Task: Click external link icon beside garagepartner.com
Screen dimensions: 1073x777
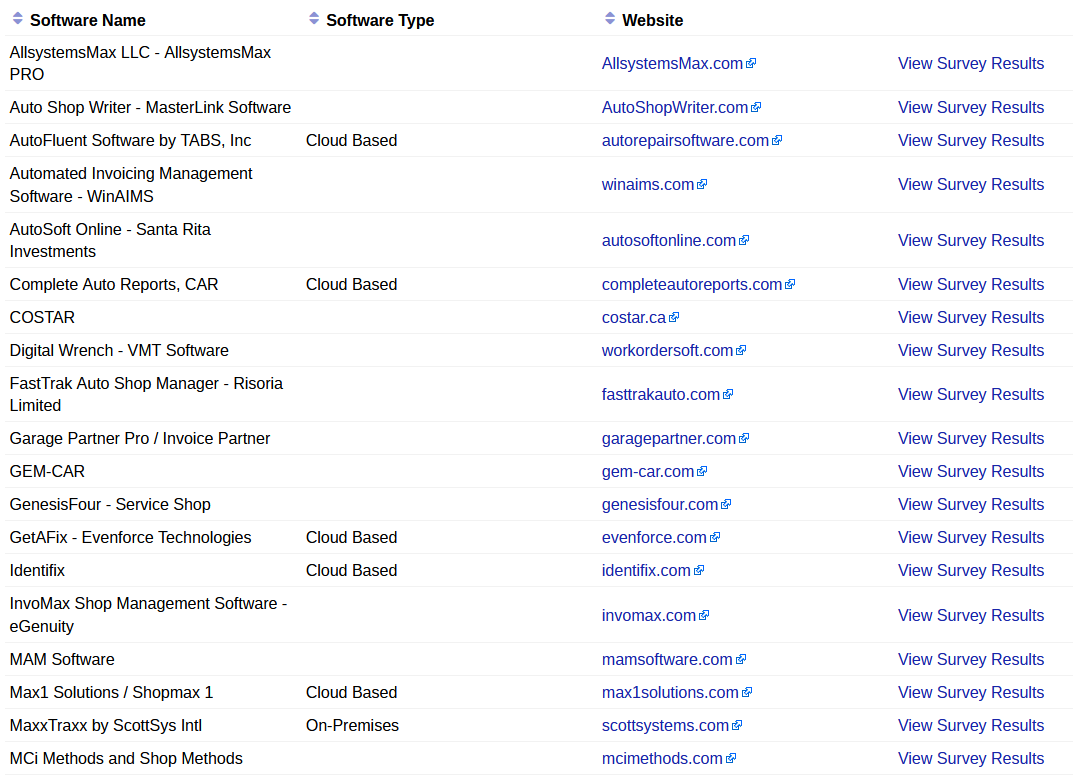Action: [x=745, y=438]
